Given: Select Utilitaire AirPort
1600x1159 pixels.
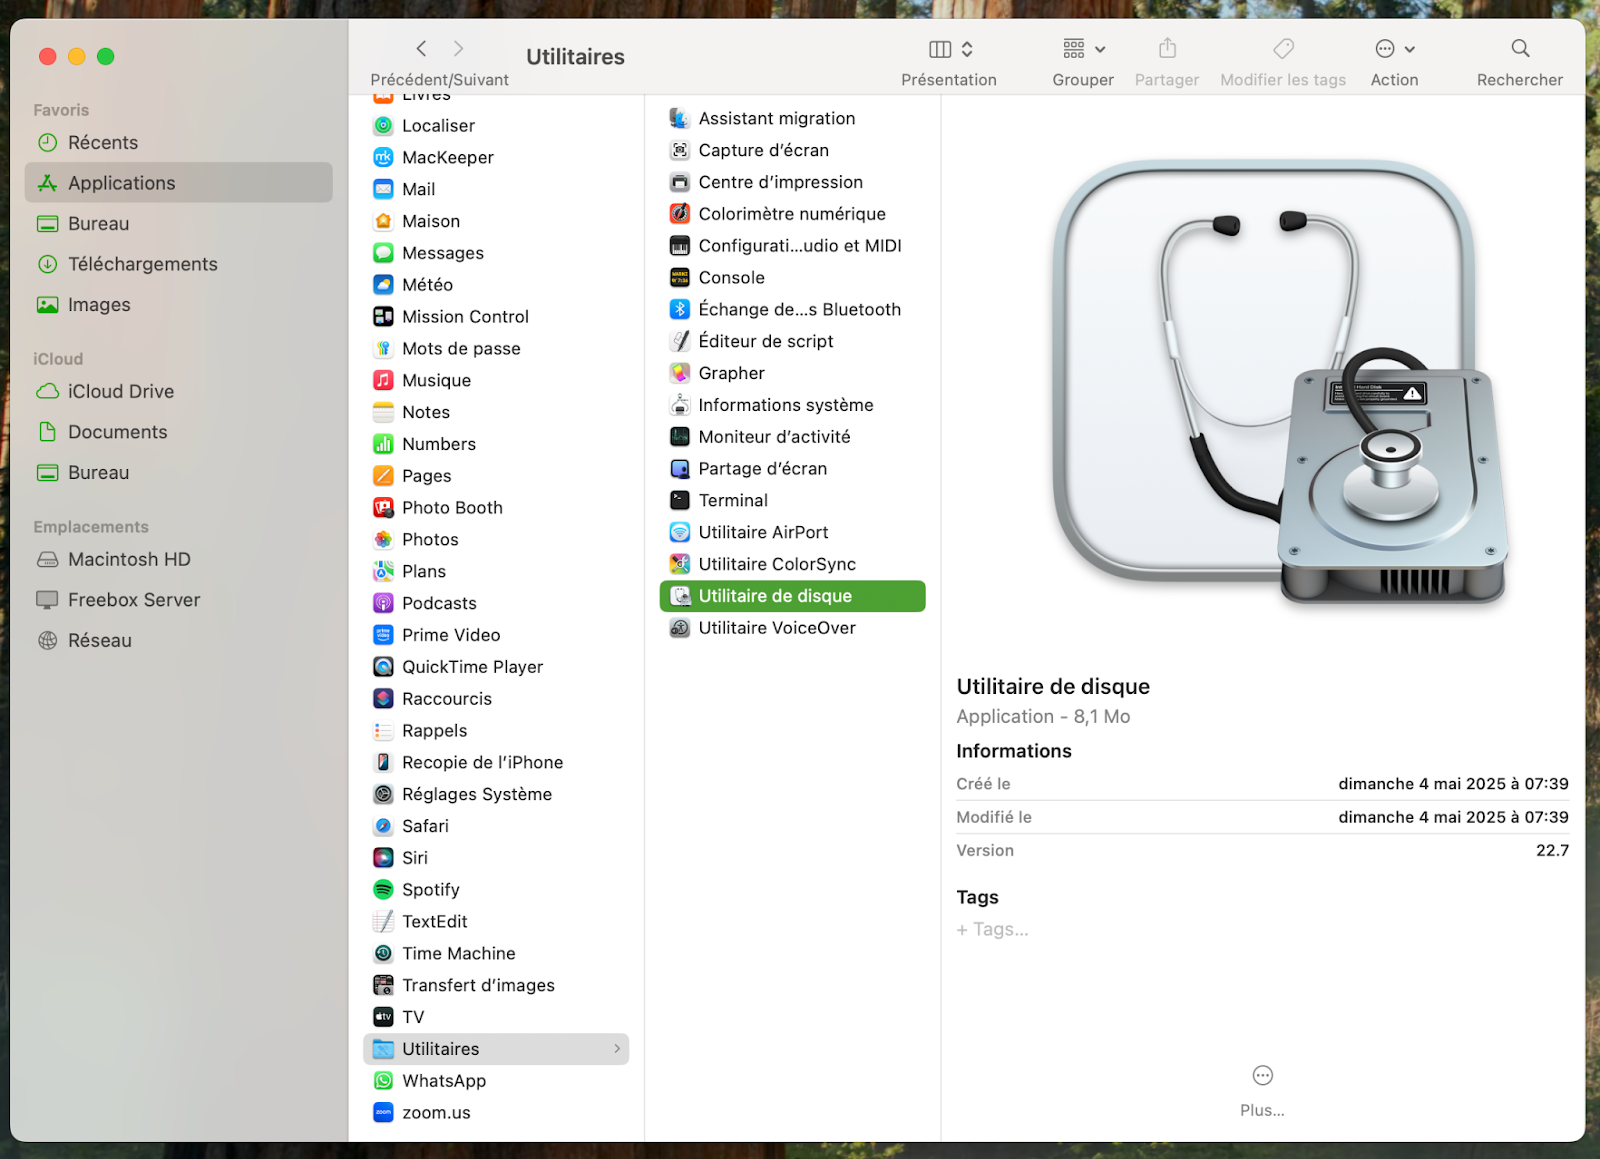Looking at the screenshot, I should pyautogui.click(x=763, y=532).
